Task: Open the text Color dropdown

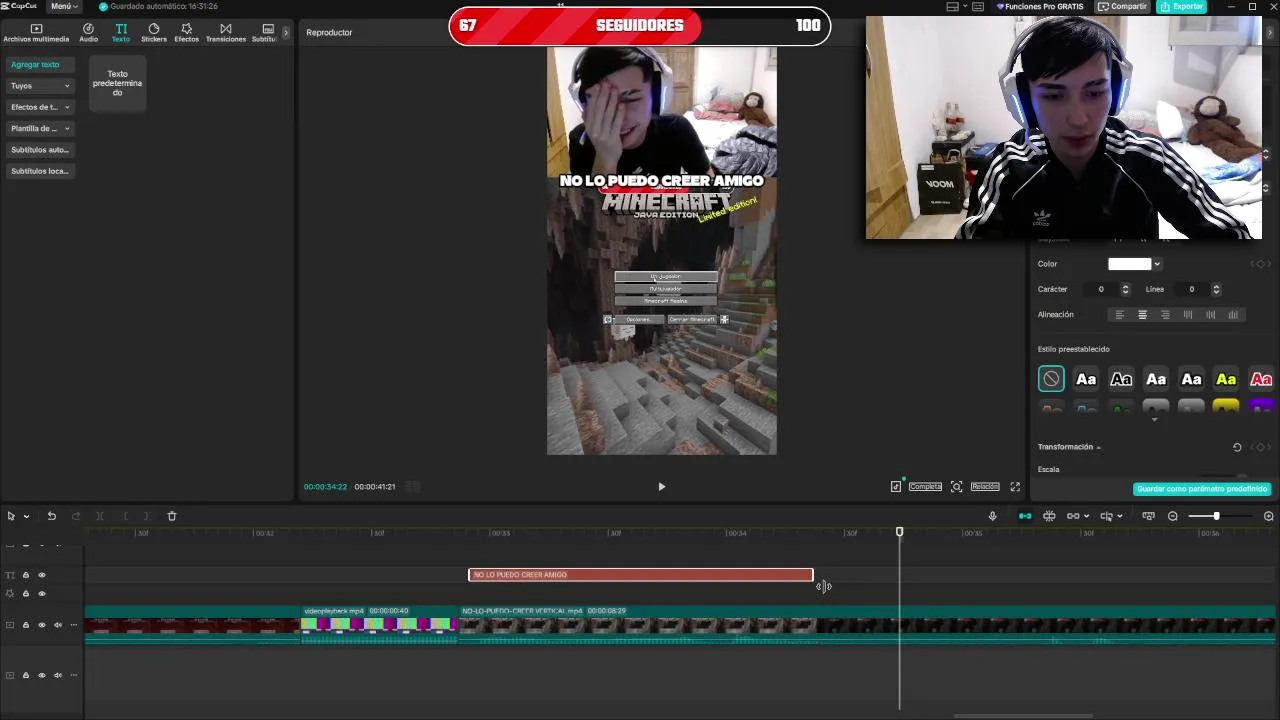Action: 1157,264
